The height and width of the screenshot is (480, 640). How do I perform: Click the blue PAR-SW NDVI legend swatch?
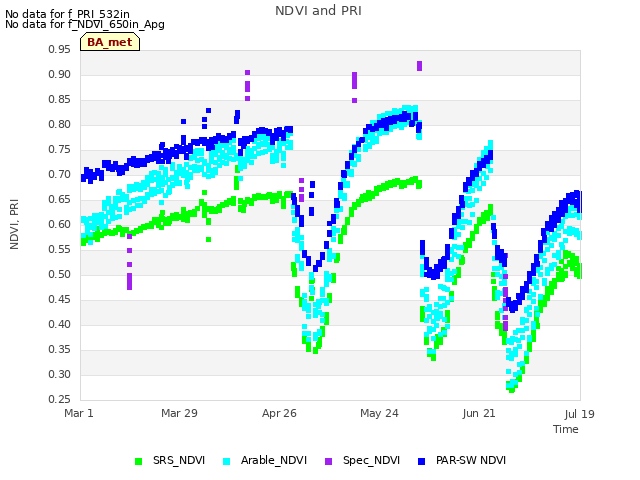coord(422,461)
